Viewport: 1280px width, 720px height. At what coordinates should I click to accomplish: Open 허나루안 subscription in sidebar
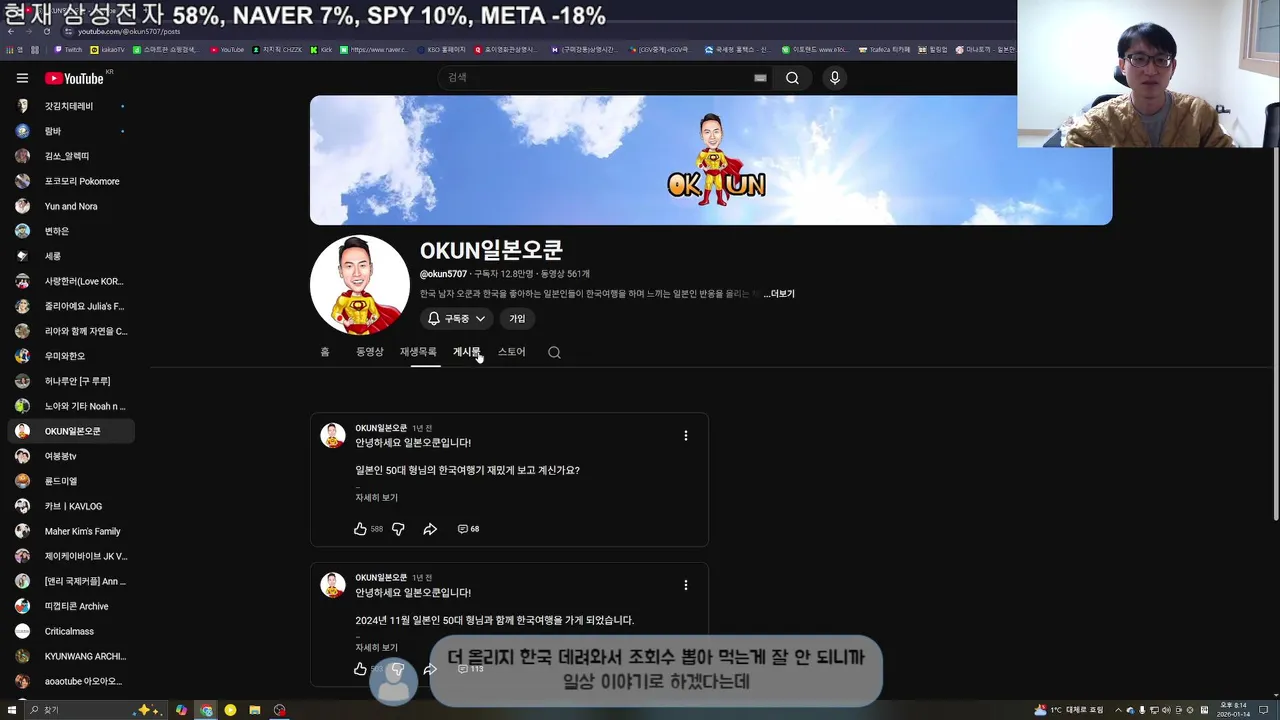[71, 381]
